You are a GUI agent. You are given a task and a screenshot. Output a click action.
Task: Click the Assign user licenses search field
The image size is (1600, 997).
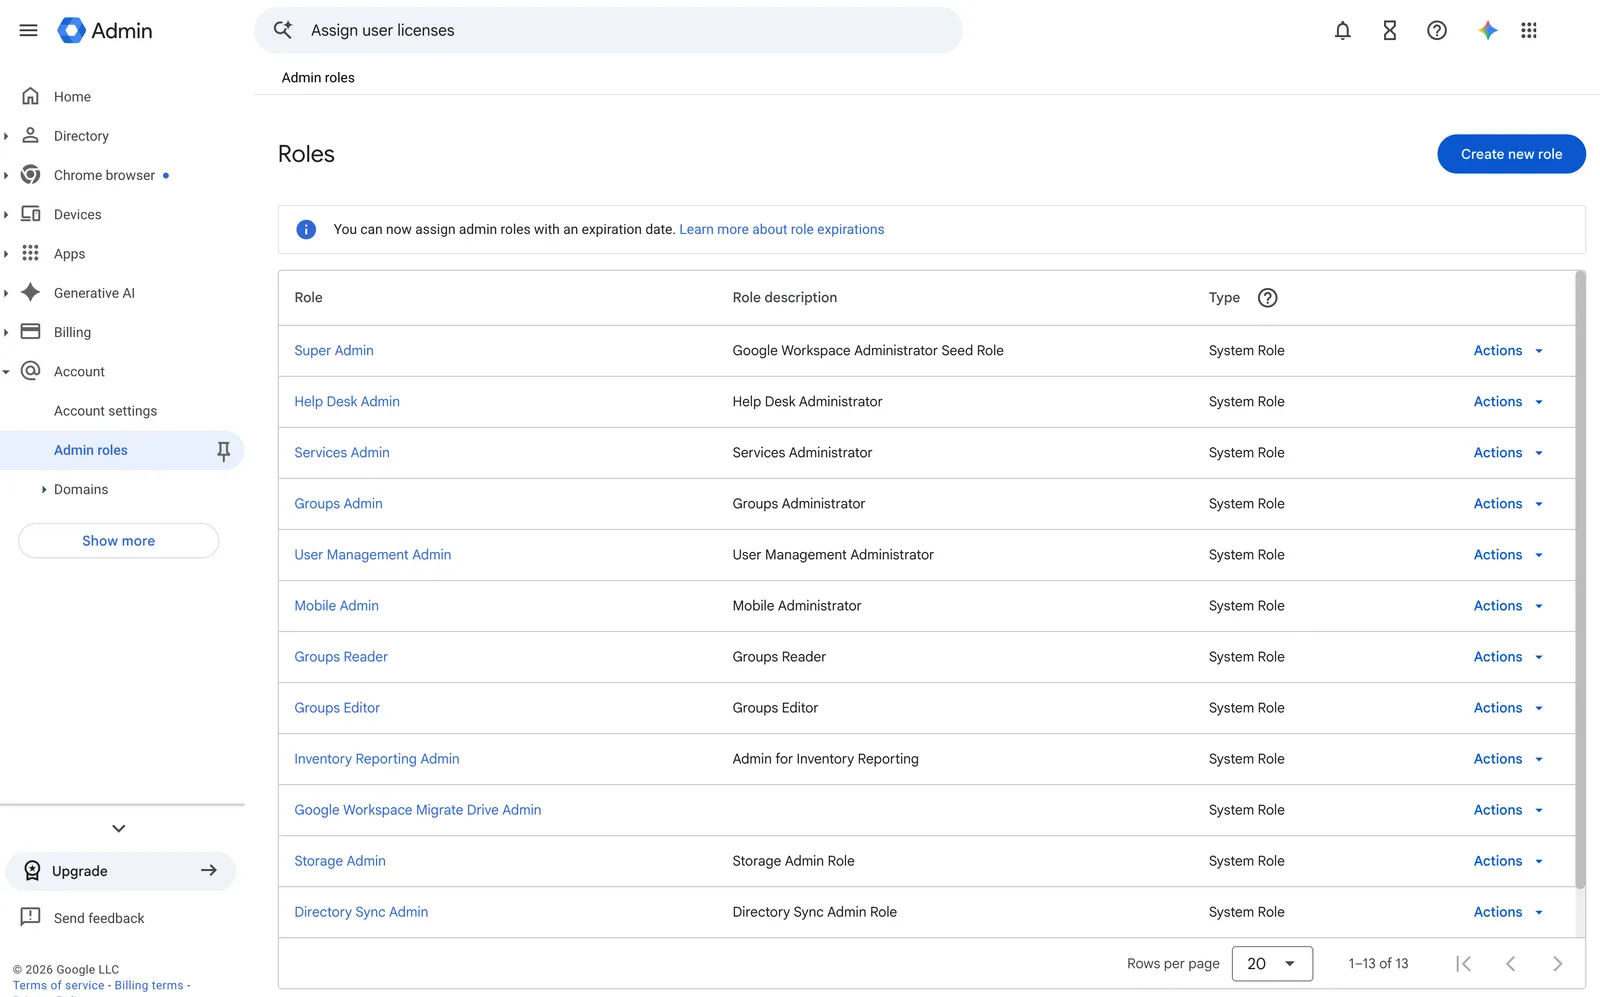coord(608,30)
